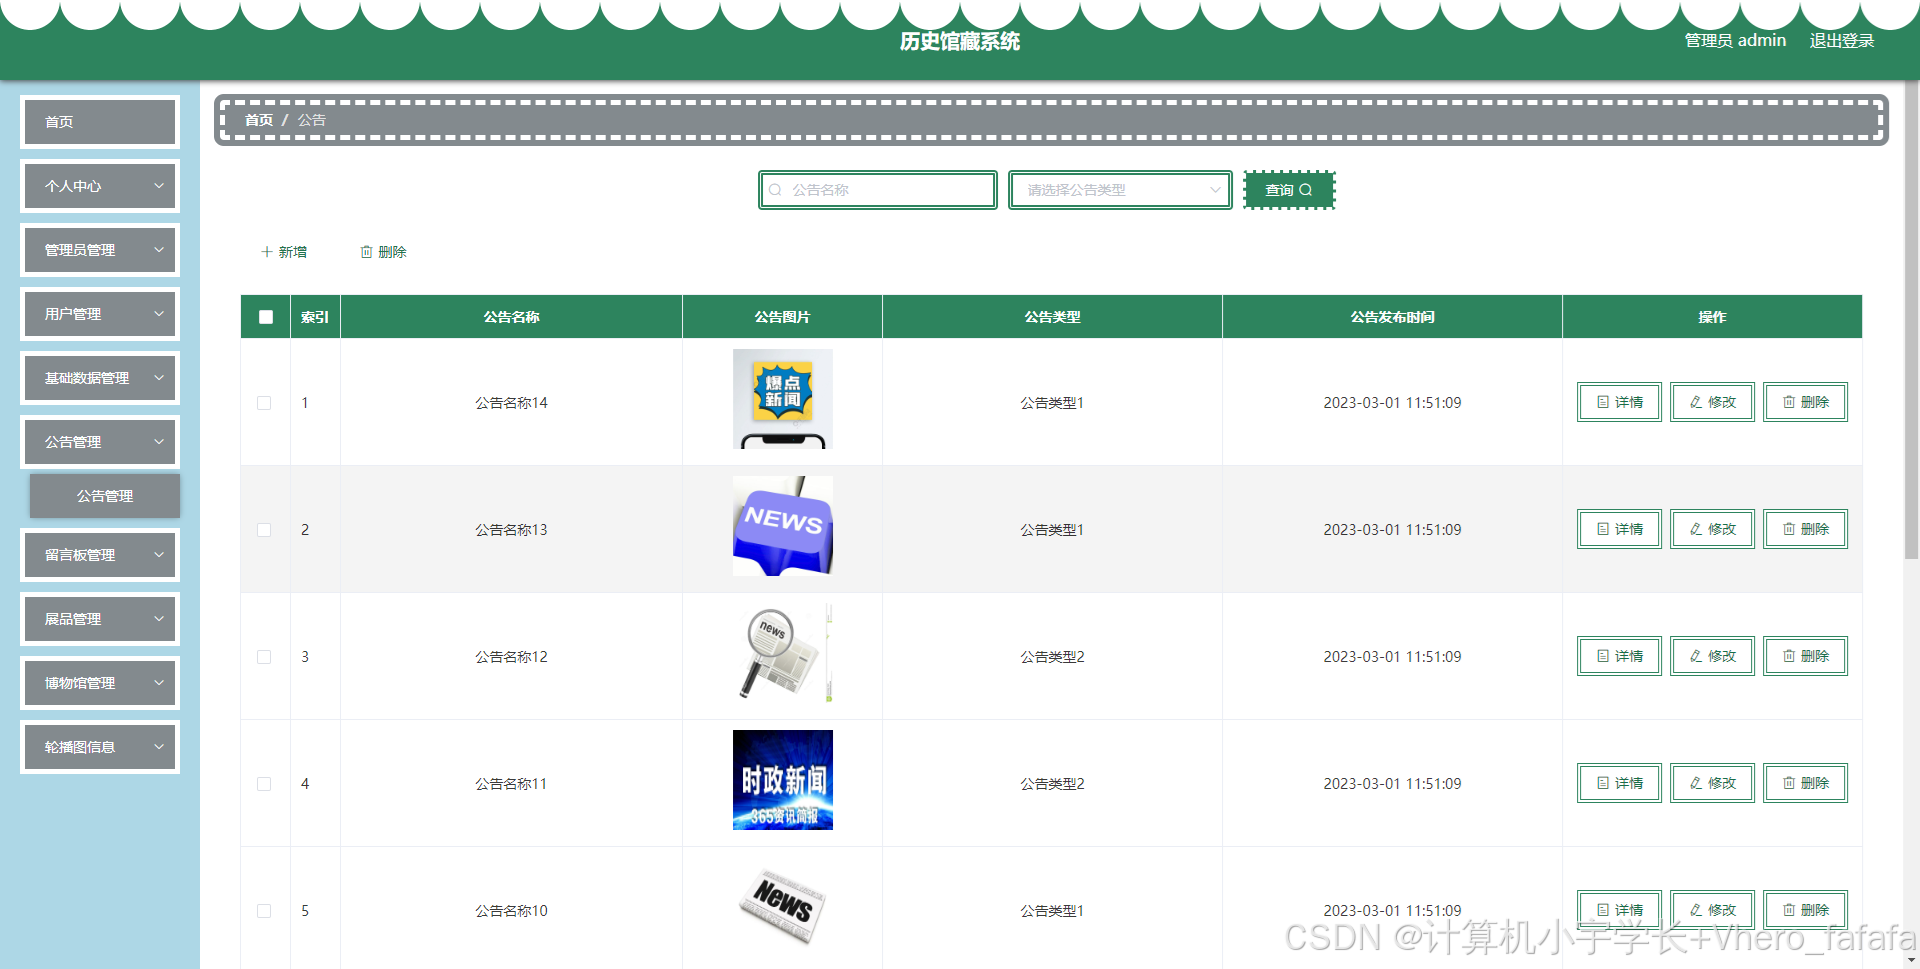The width and height of the screenshot is (1920, 969).
Task: Open the 爆点新闻 thumbnail in row 1
Action: point(783,399)
